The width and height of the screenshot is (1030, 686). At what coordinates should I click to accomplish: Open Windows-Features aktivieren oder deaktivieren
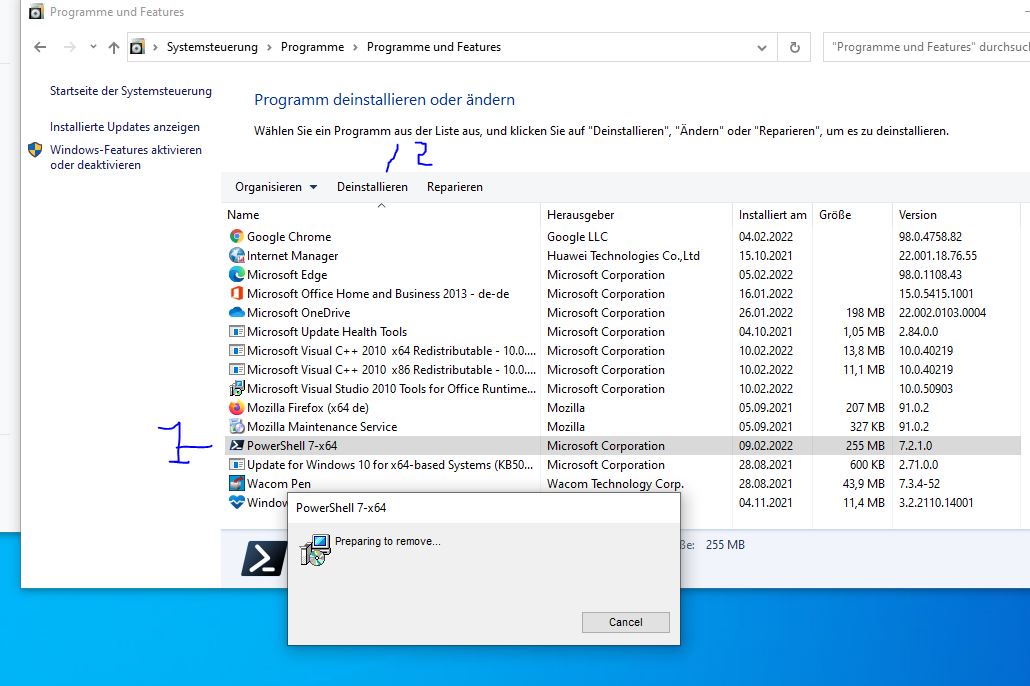[126, 158]
